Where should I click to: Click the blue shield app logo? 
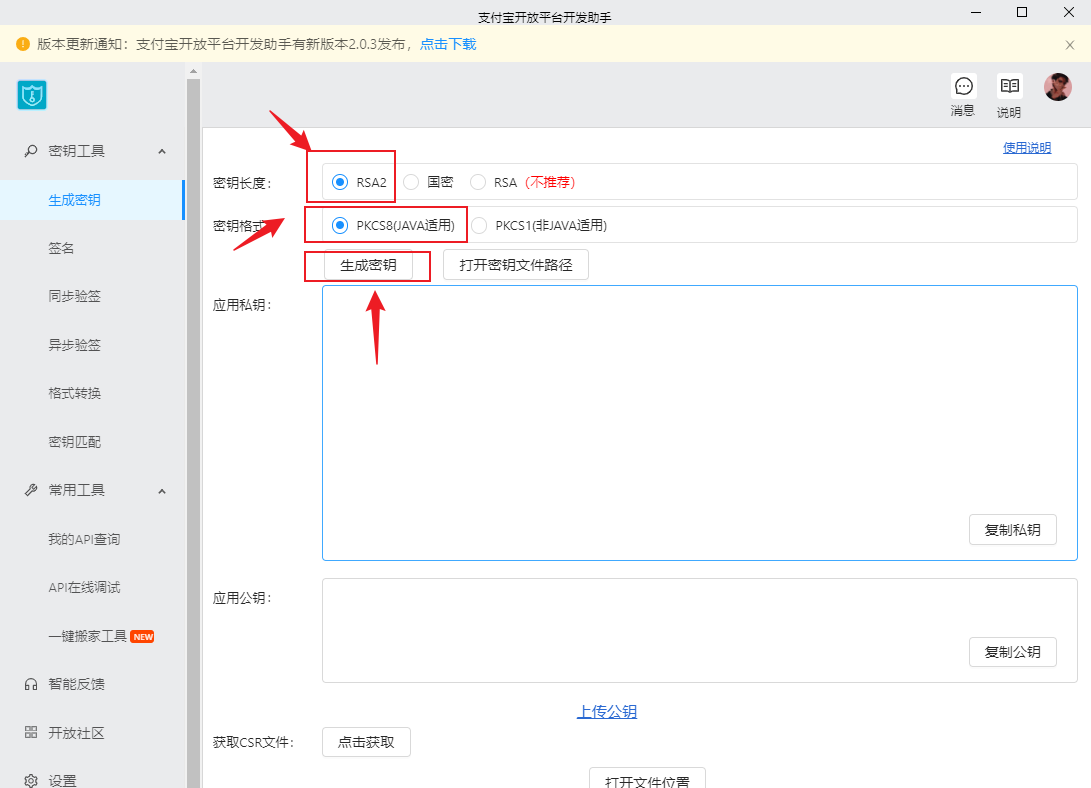[x=32, y=95]
